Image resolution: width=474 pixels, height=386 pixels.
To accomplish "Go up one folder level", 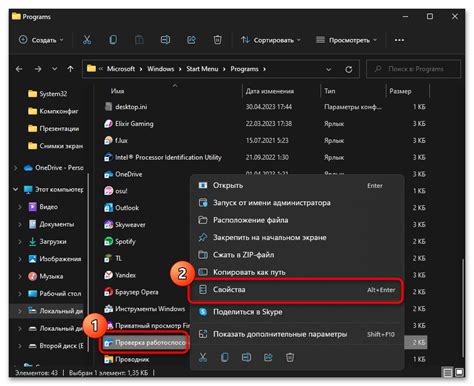I will pyautogui.click(x=70, y=69).
